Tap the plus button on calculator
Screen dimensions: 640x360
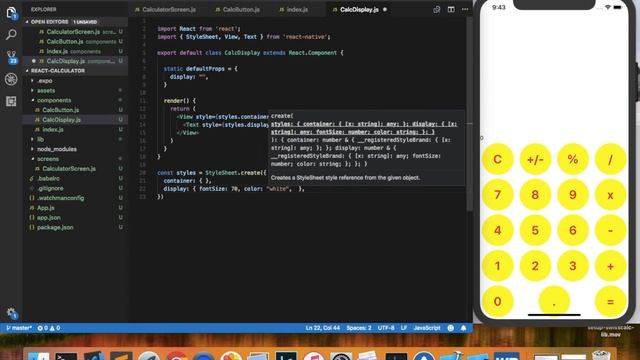click(x=610, y=266)
